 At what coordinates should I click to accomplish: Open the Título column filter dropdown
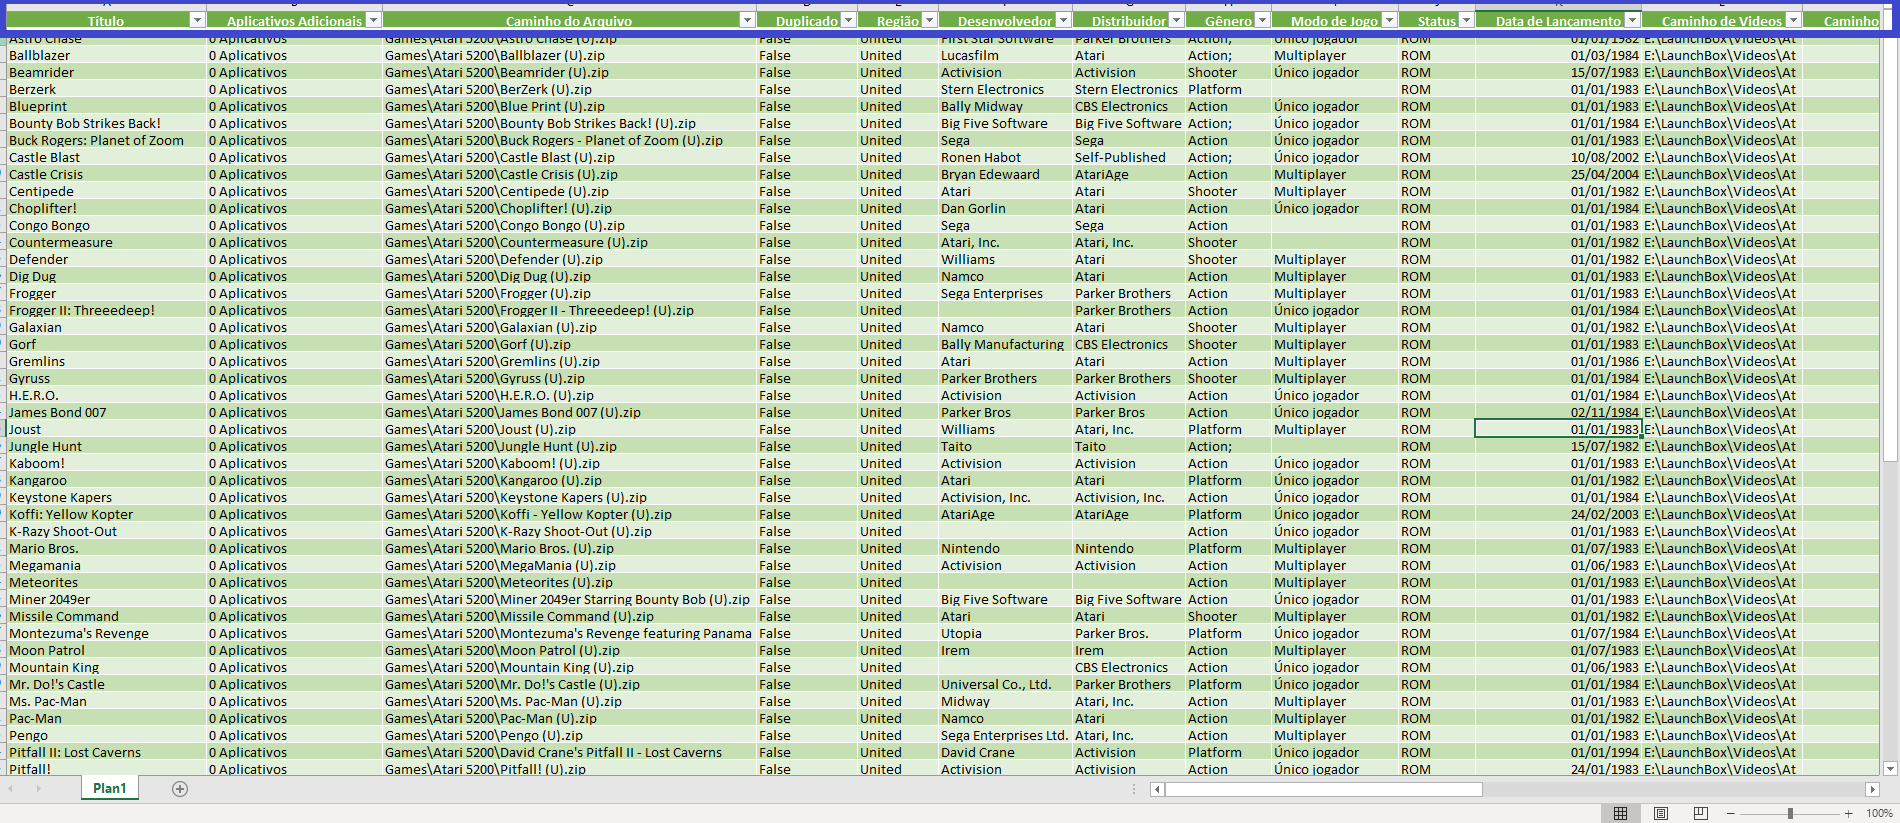(x=197, y=20)
